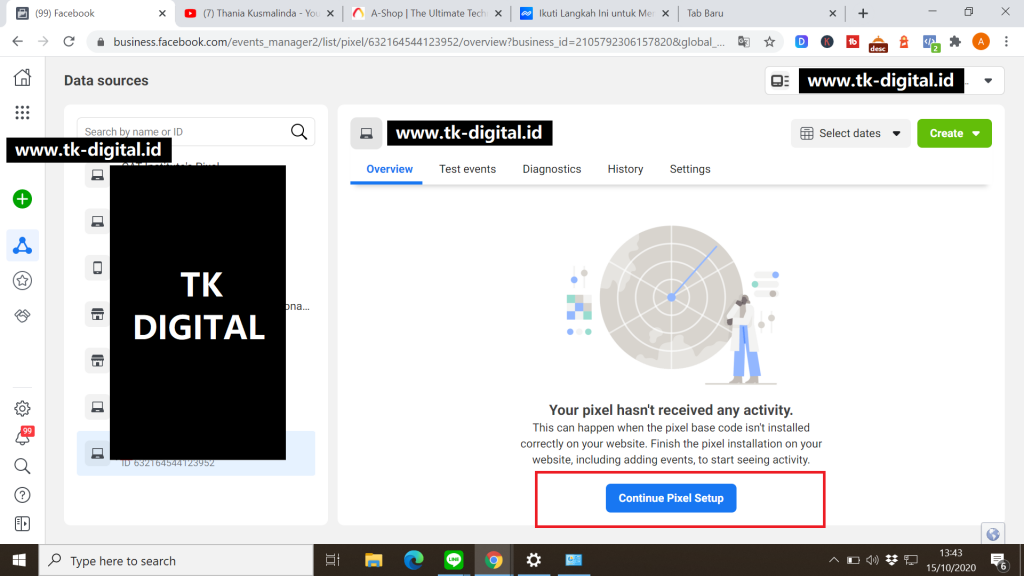This screenshot has width=1024, height=576.
Task: Open Google Chrome from the taskbar
Action: tap(493, 560)
